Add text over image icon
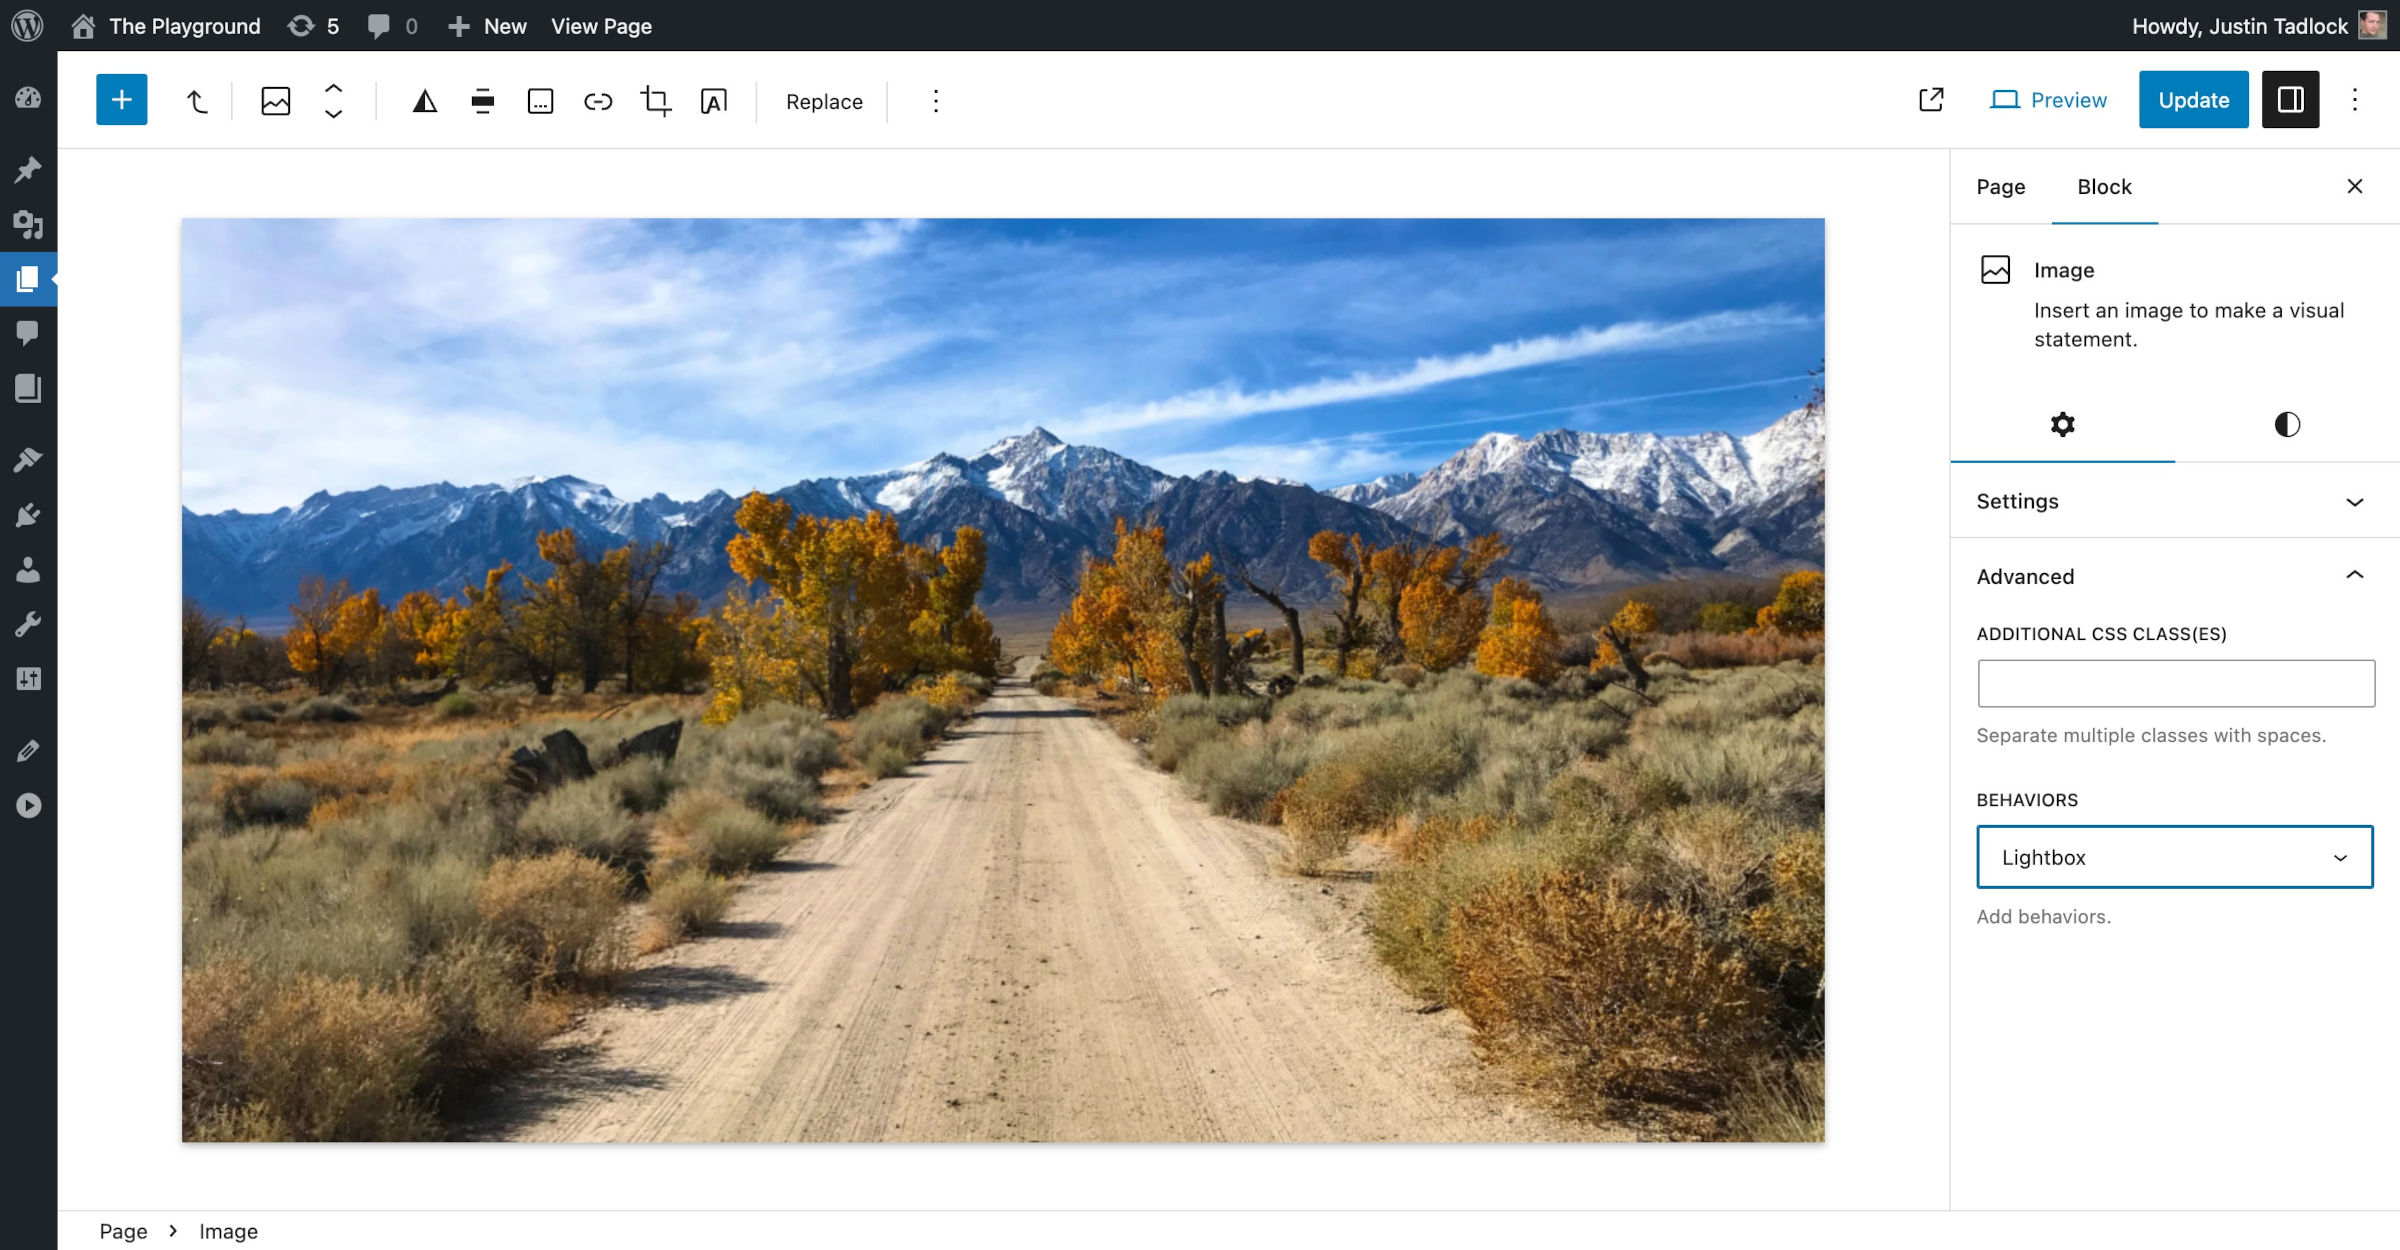The image size is (2400, 1250). coord(714,100)
